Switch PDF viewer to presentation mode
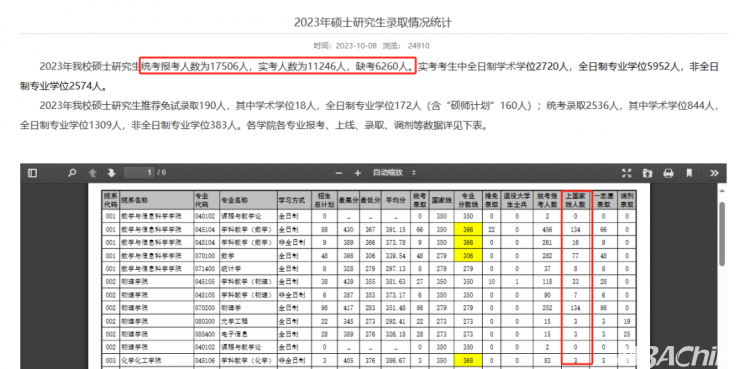 click(x=627, y=173)
